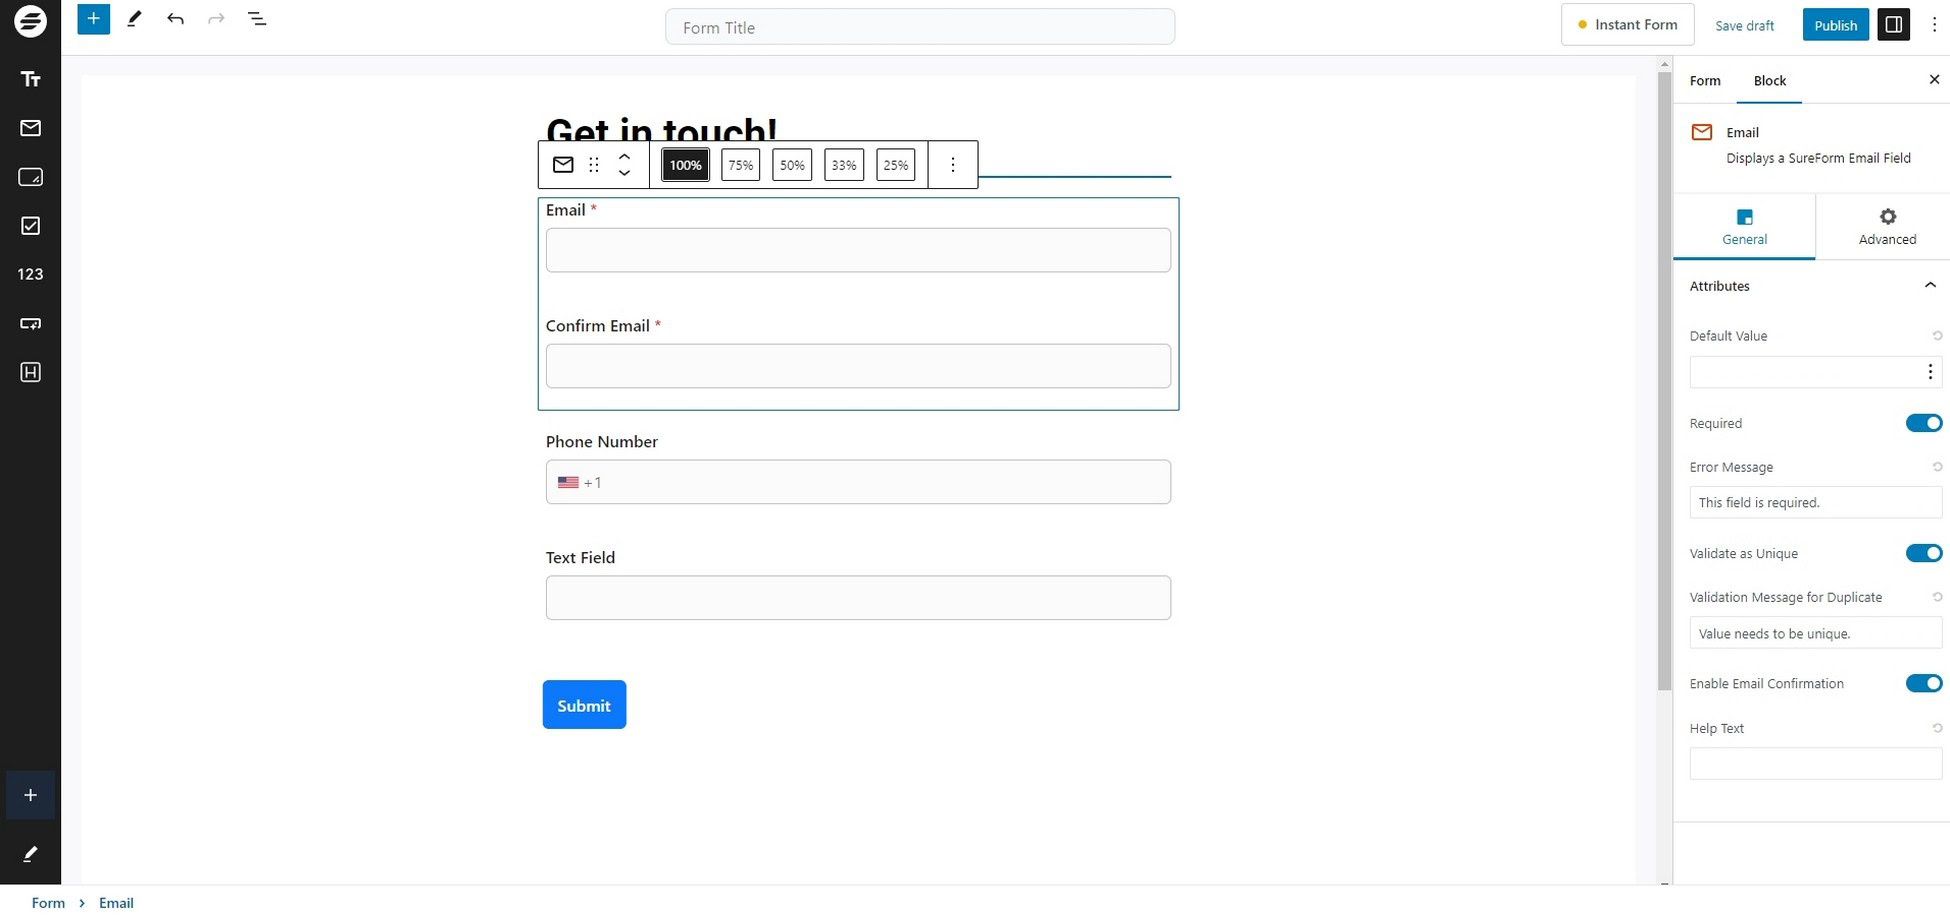Add a Textarea field from sidebar
1950x915 pixels.
(31, 177)
